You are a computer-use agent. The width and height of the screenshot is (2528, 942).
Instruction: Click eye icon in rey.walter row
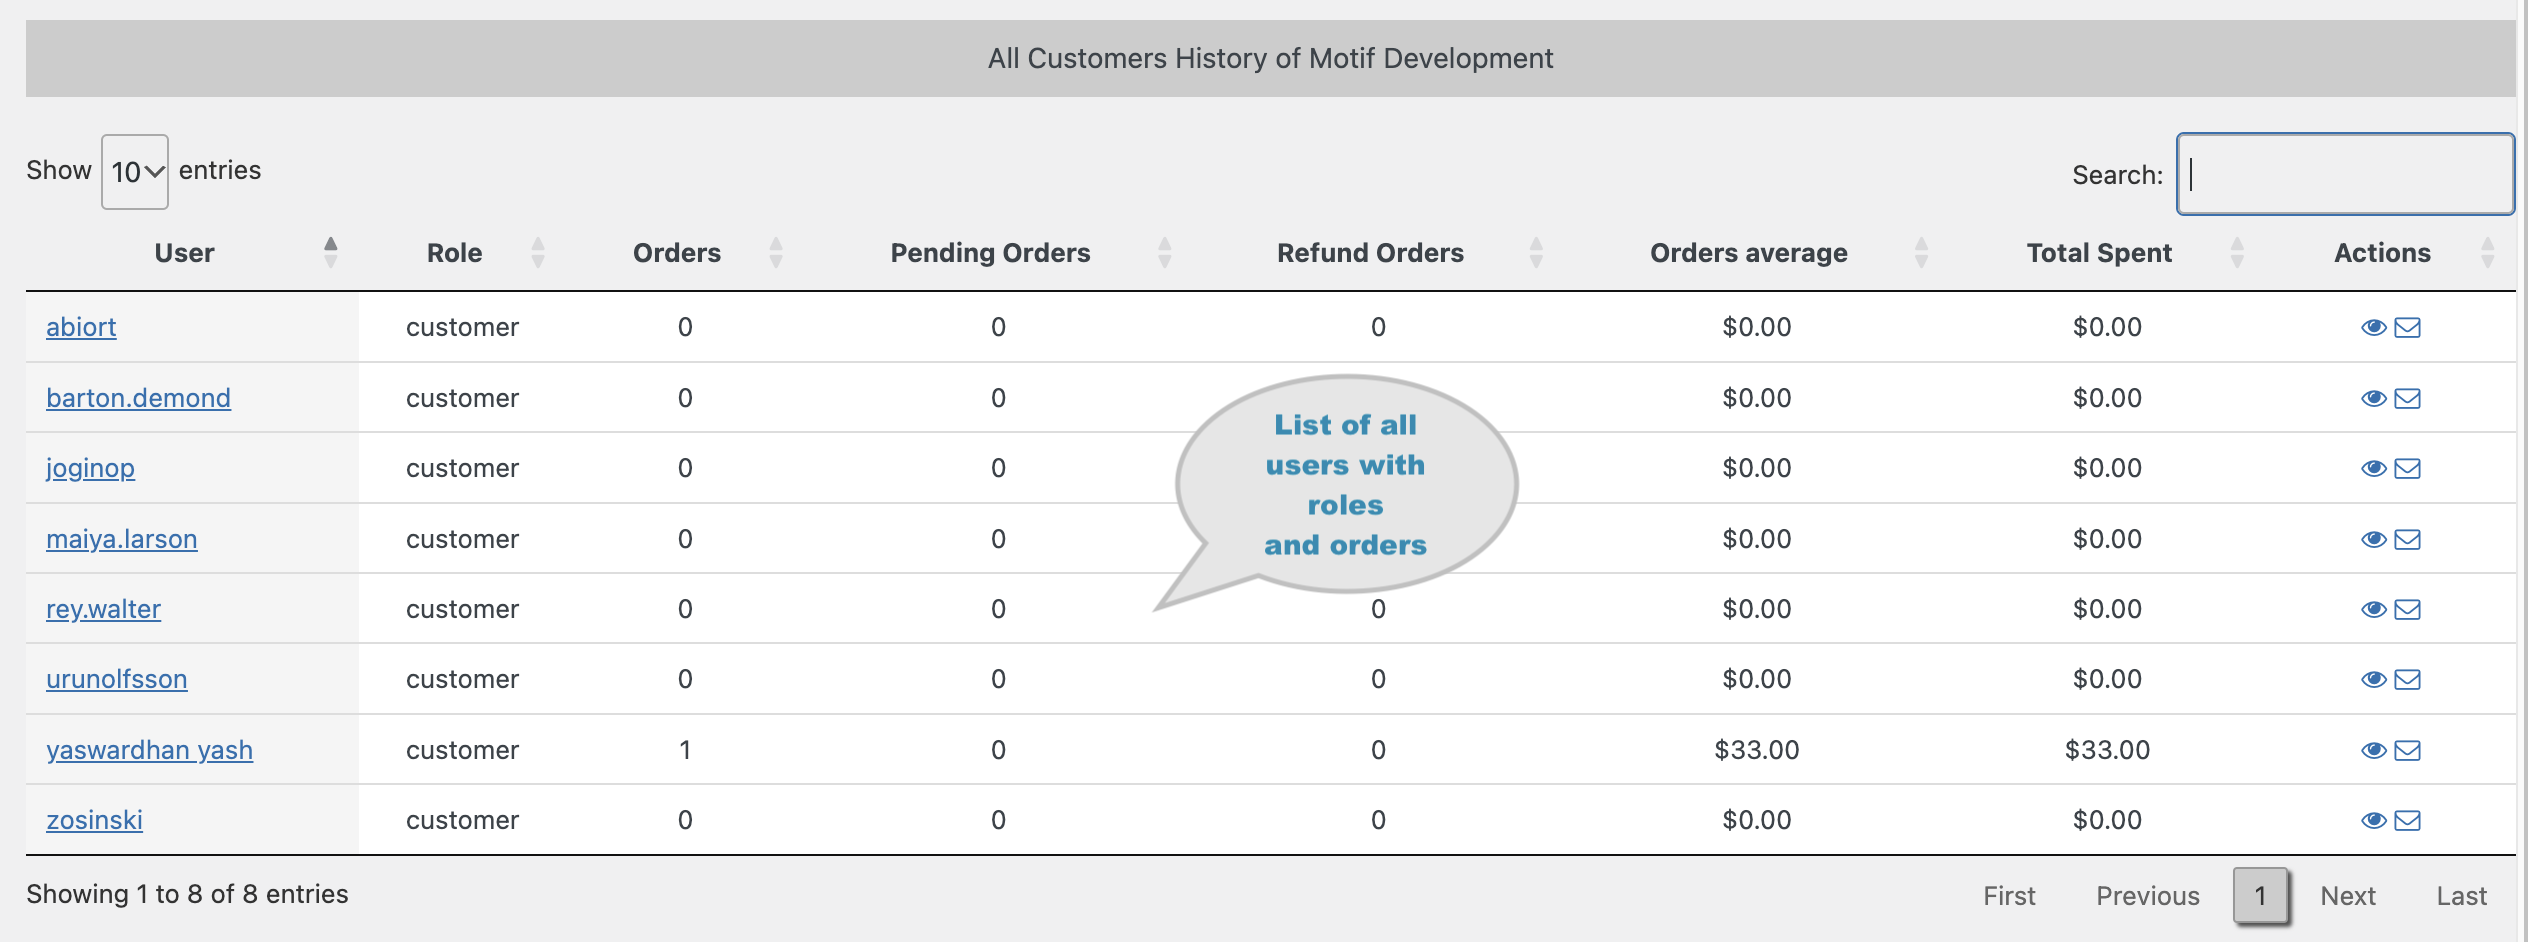point(2373,610)
